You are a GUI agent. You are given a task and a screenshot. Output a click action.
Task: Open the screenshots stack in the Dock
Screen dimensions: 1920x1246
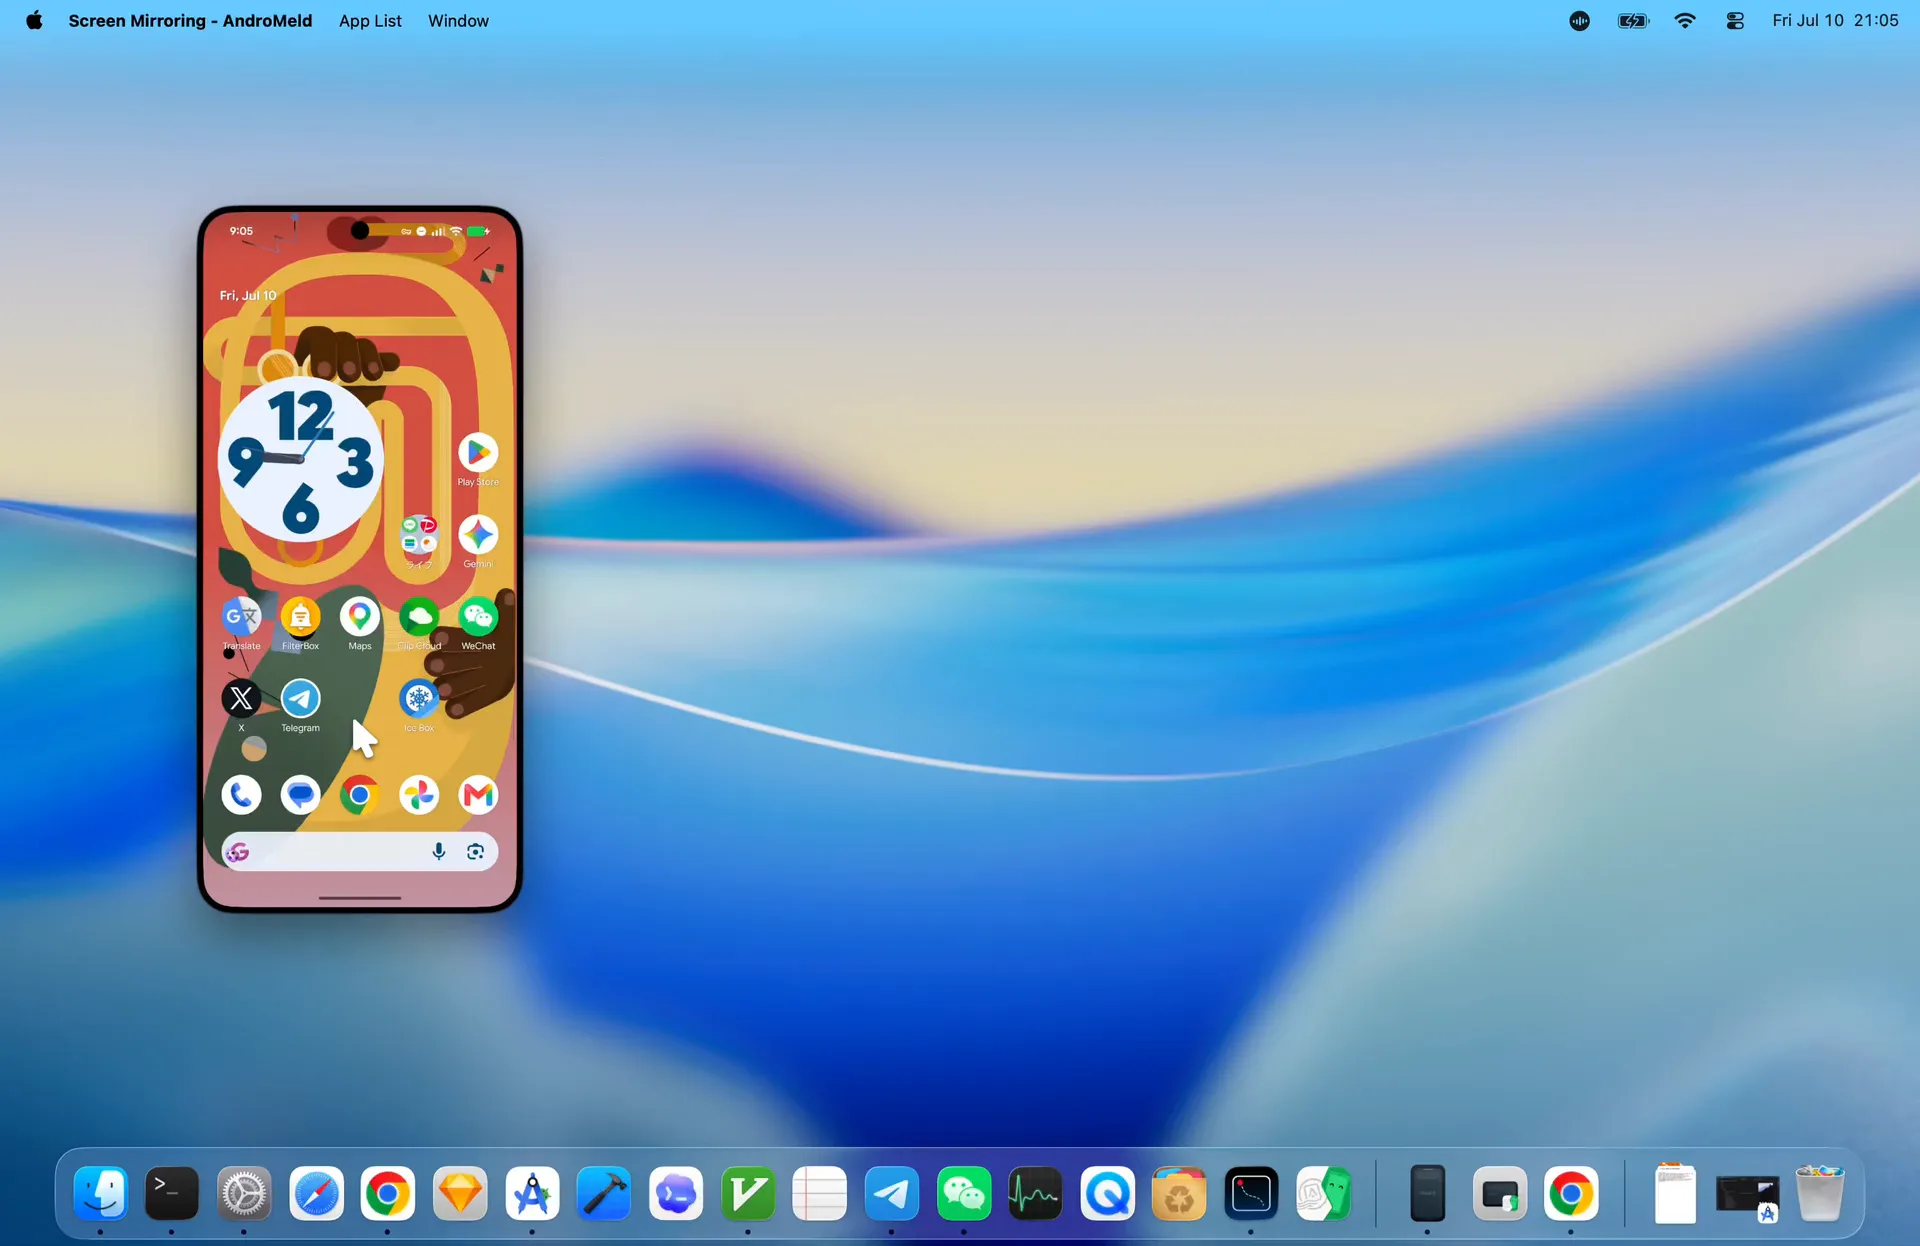click(1747, 1195)
